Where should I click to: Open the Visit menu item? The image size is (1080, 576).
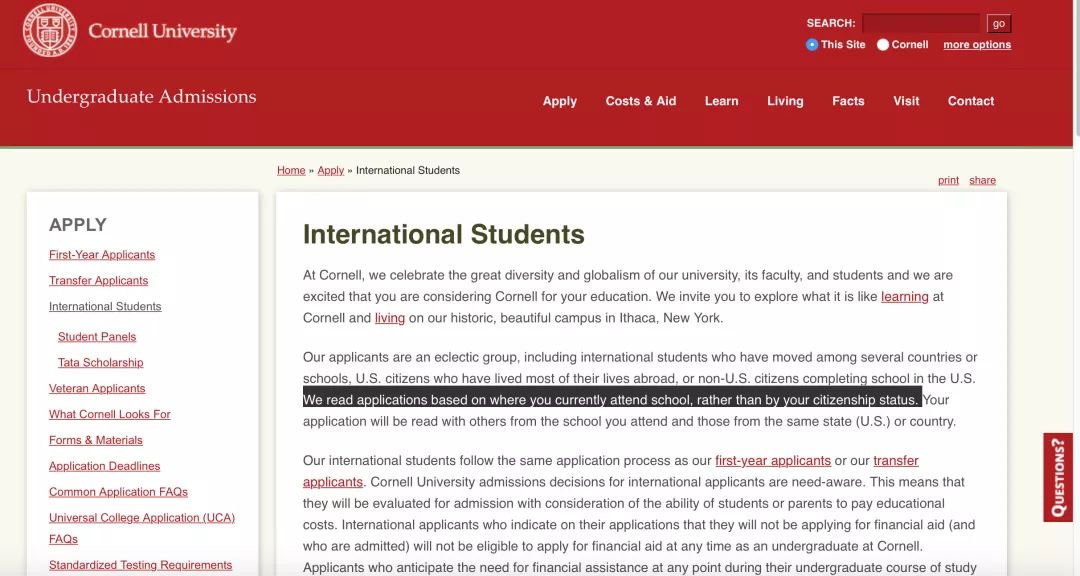tap(906, 101)
